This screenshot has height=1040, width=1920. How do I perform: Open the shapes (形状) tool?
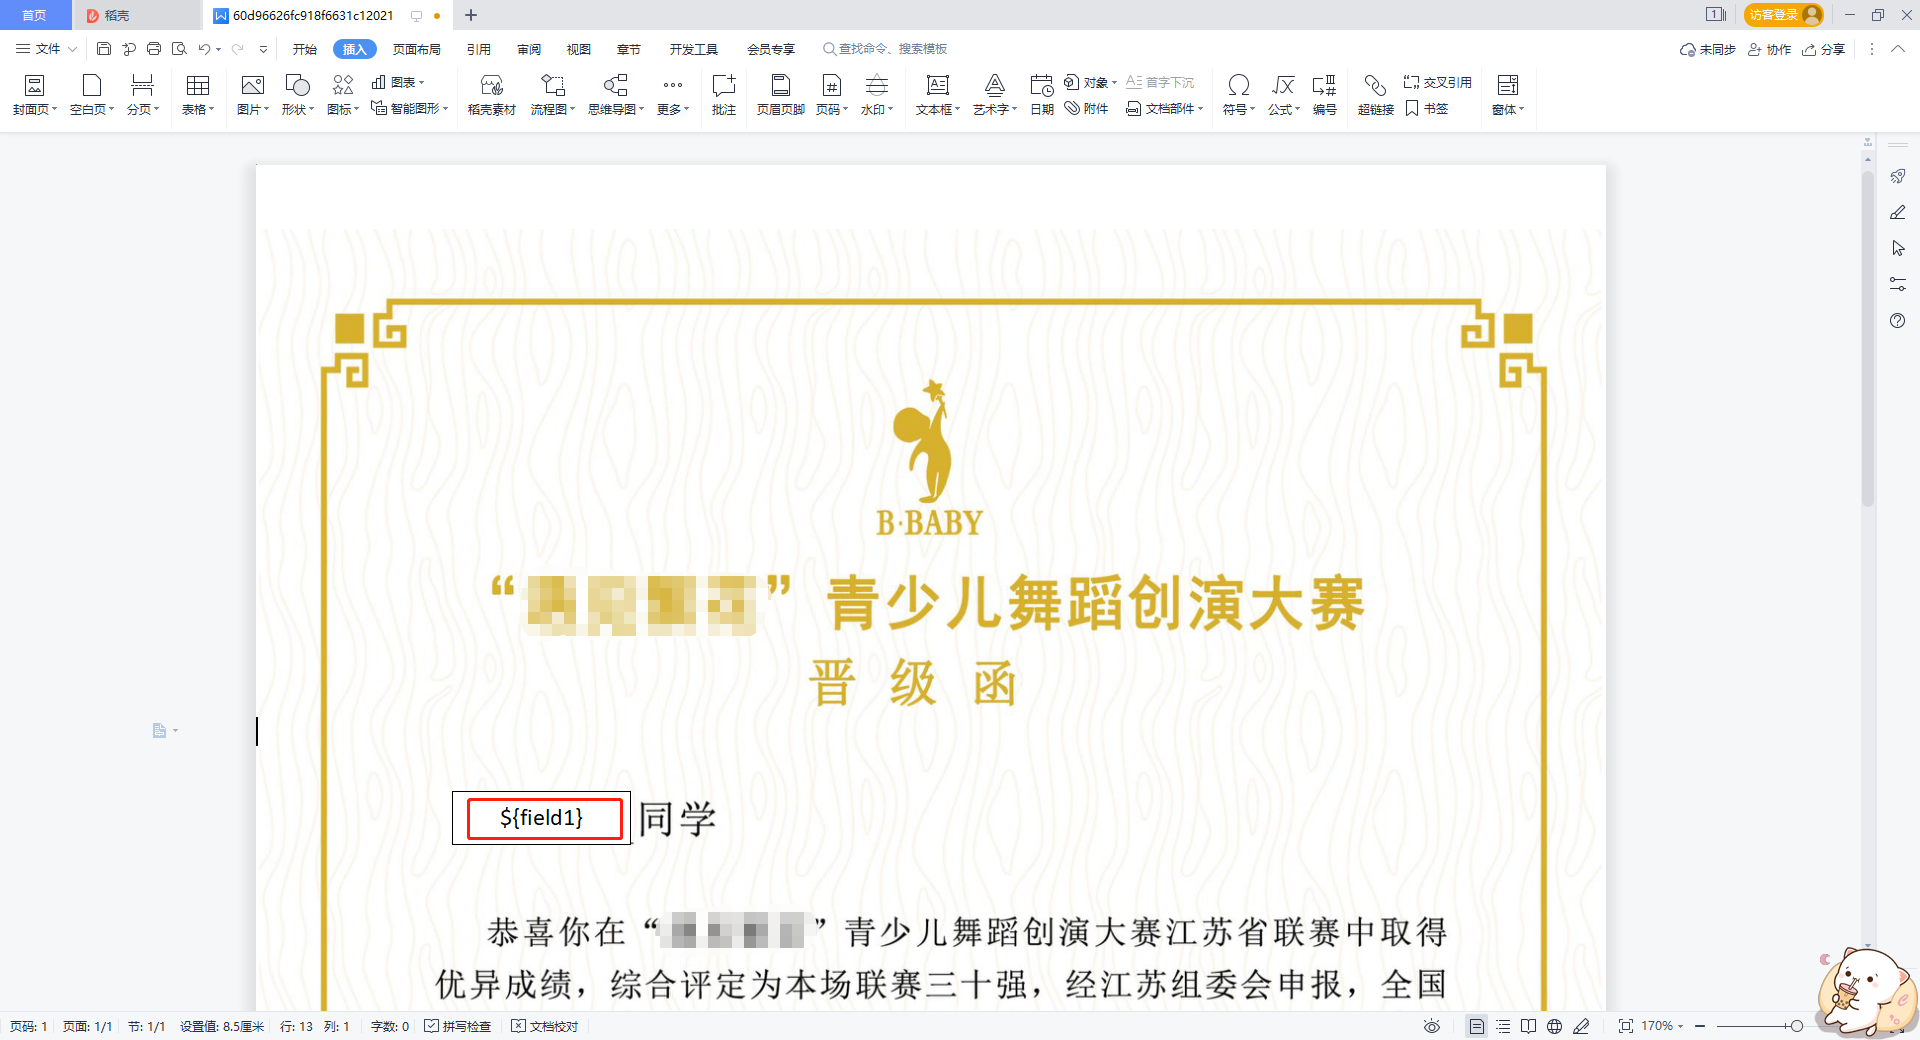[298, 96]
